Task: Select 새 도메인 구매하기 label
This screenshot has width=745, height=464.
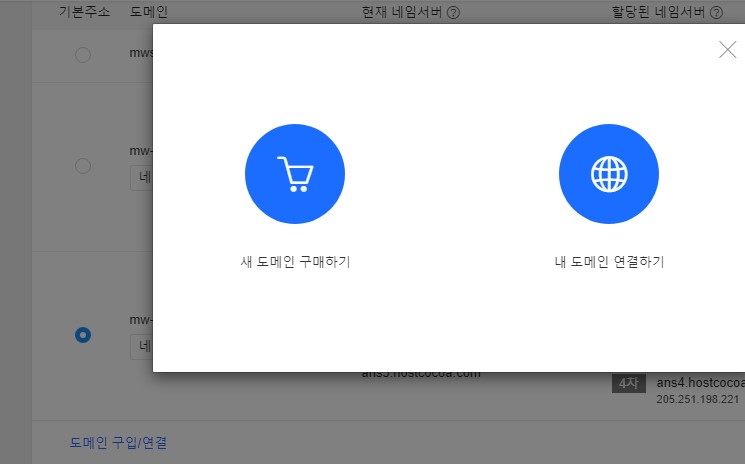Action: click(x=295, y=262)
